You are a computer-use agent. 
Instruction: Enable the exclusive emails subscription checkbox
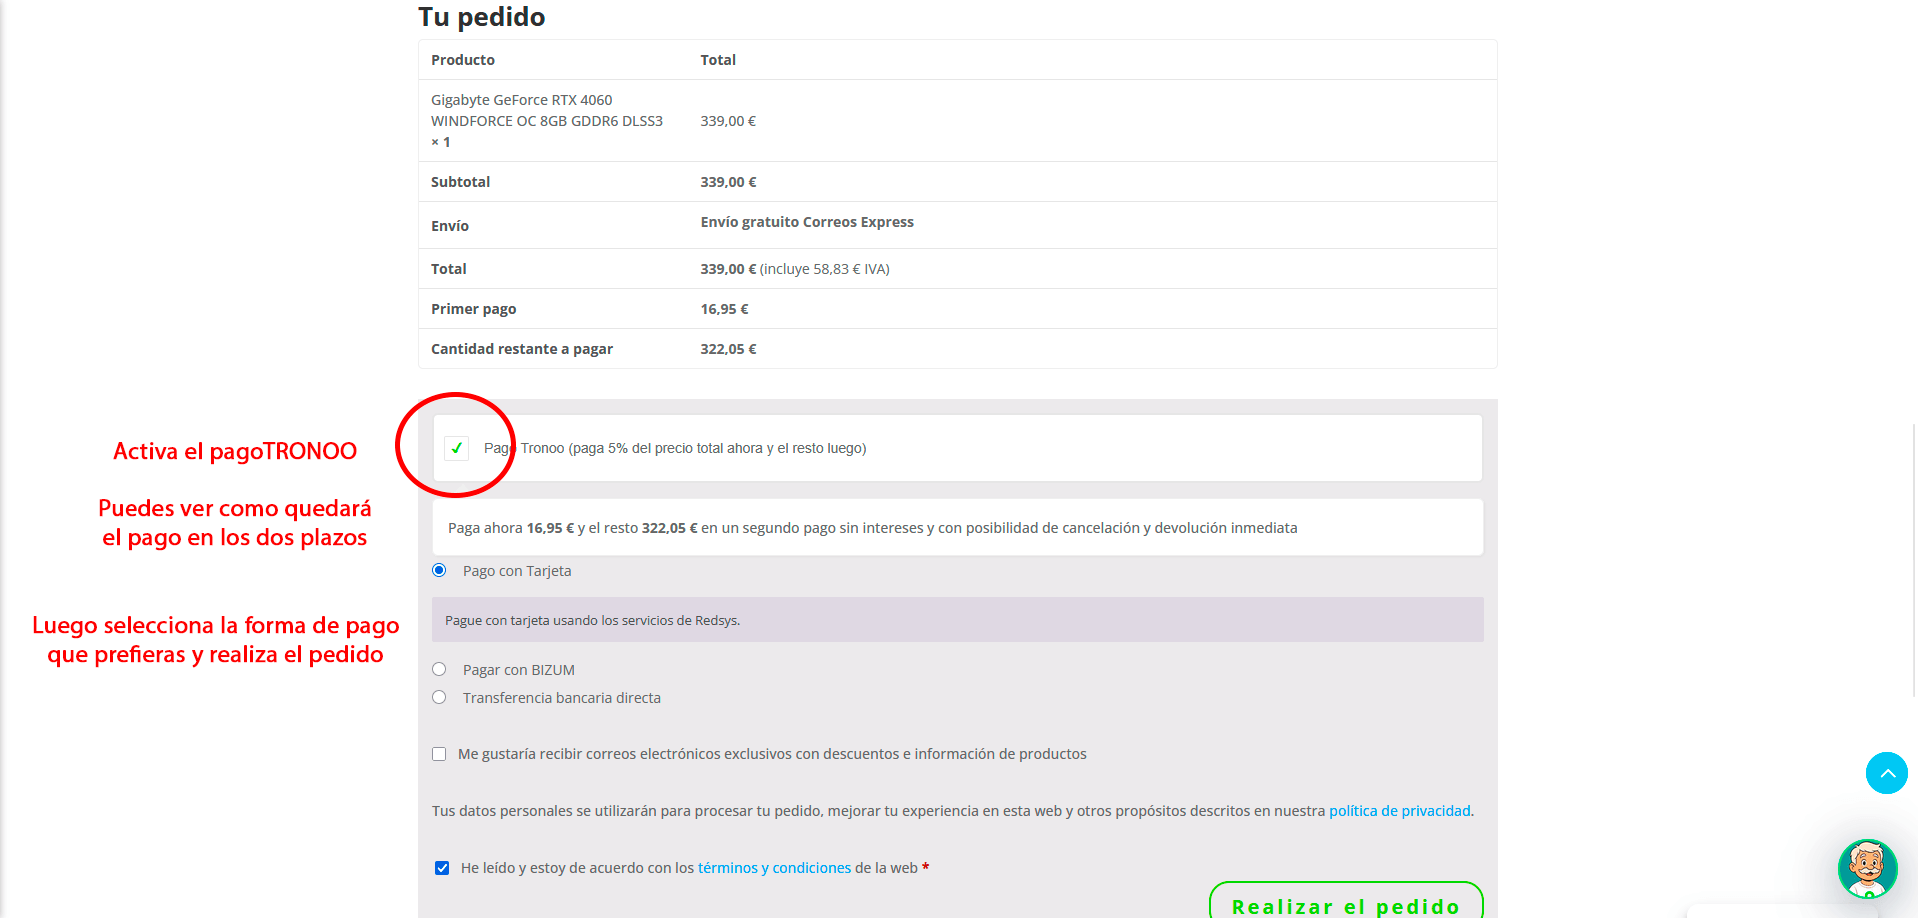[439, 754]
